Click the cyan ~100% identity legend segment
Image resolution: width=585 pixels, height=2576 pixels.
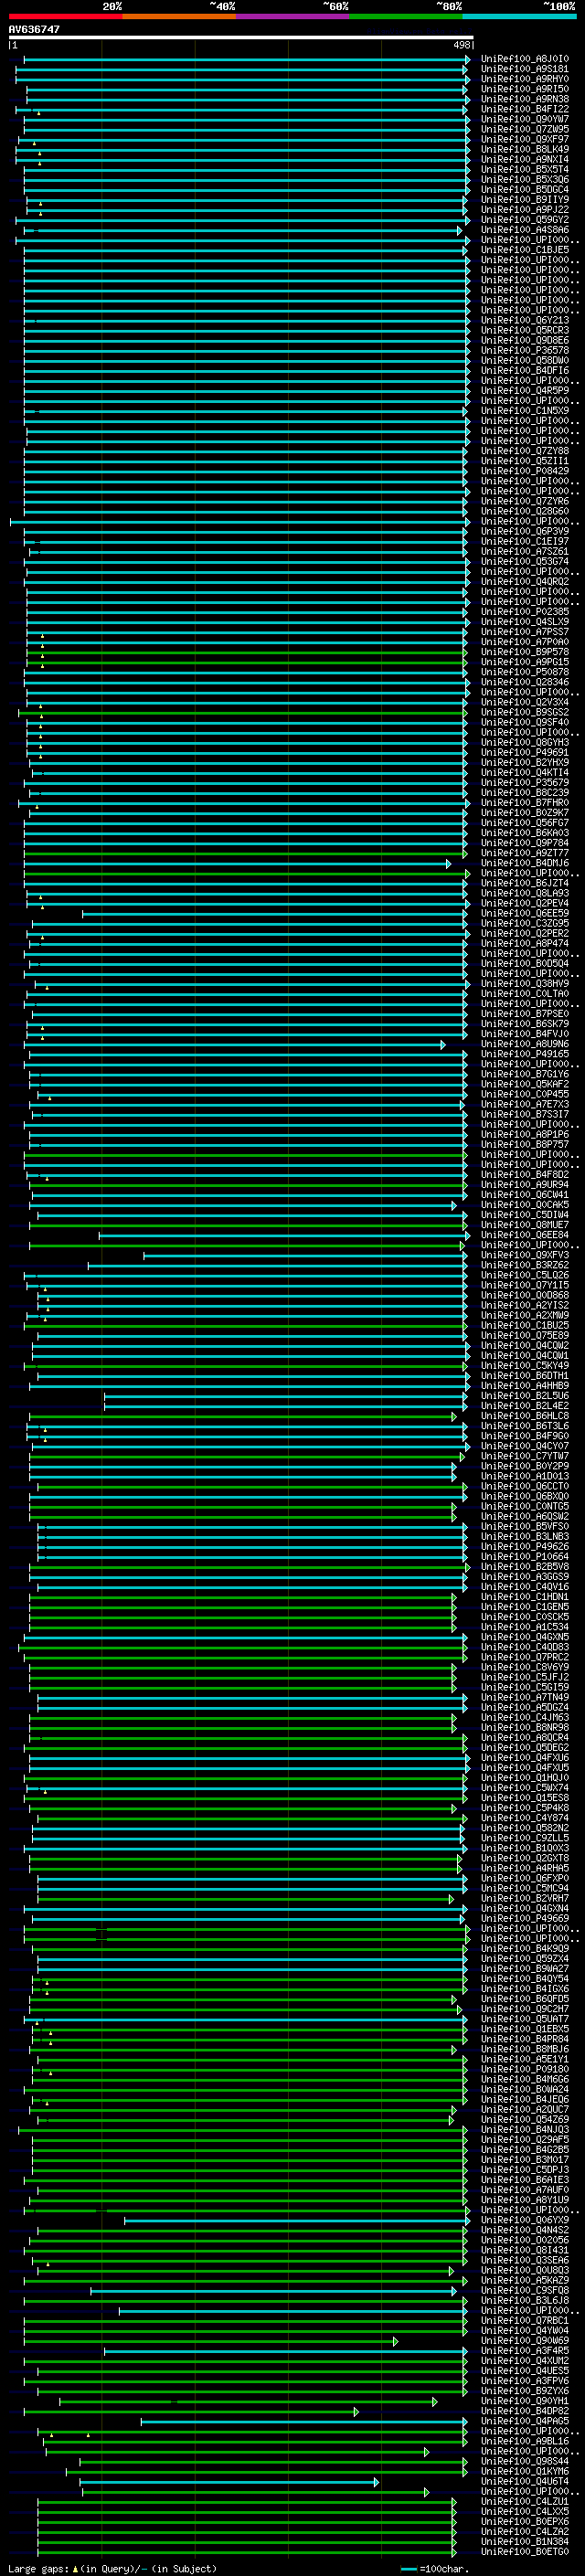point(519,16)
